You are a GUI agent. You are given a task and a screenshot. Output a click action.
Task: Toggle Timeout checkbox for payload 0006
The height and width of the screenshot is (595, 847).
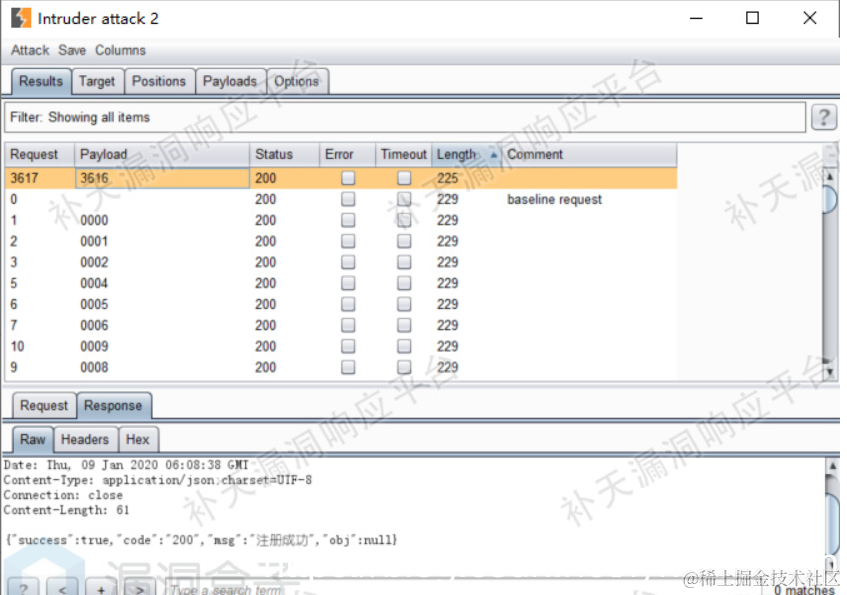click(404, 325)
